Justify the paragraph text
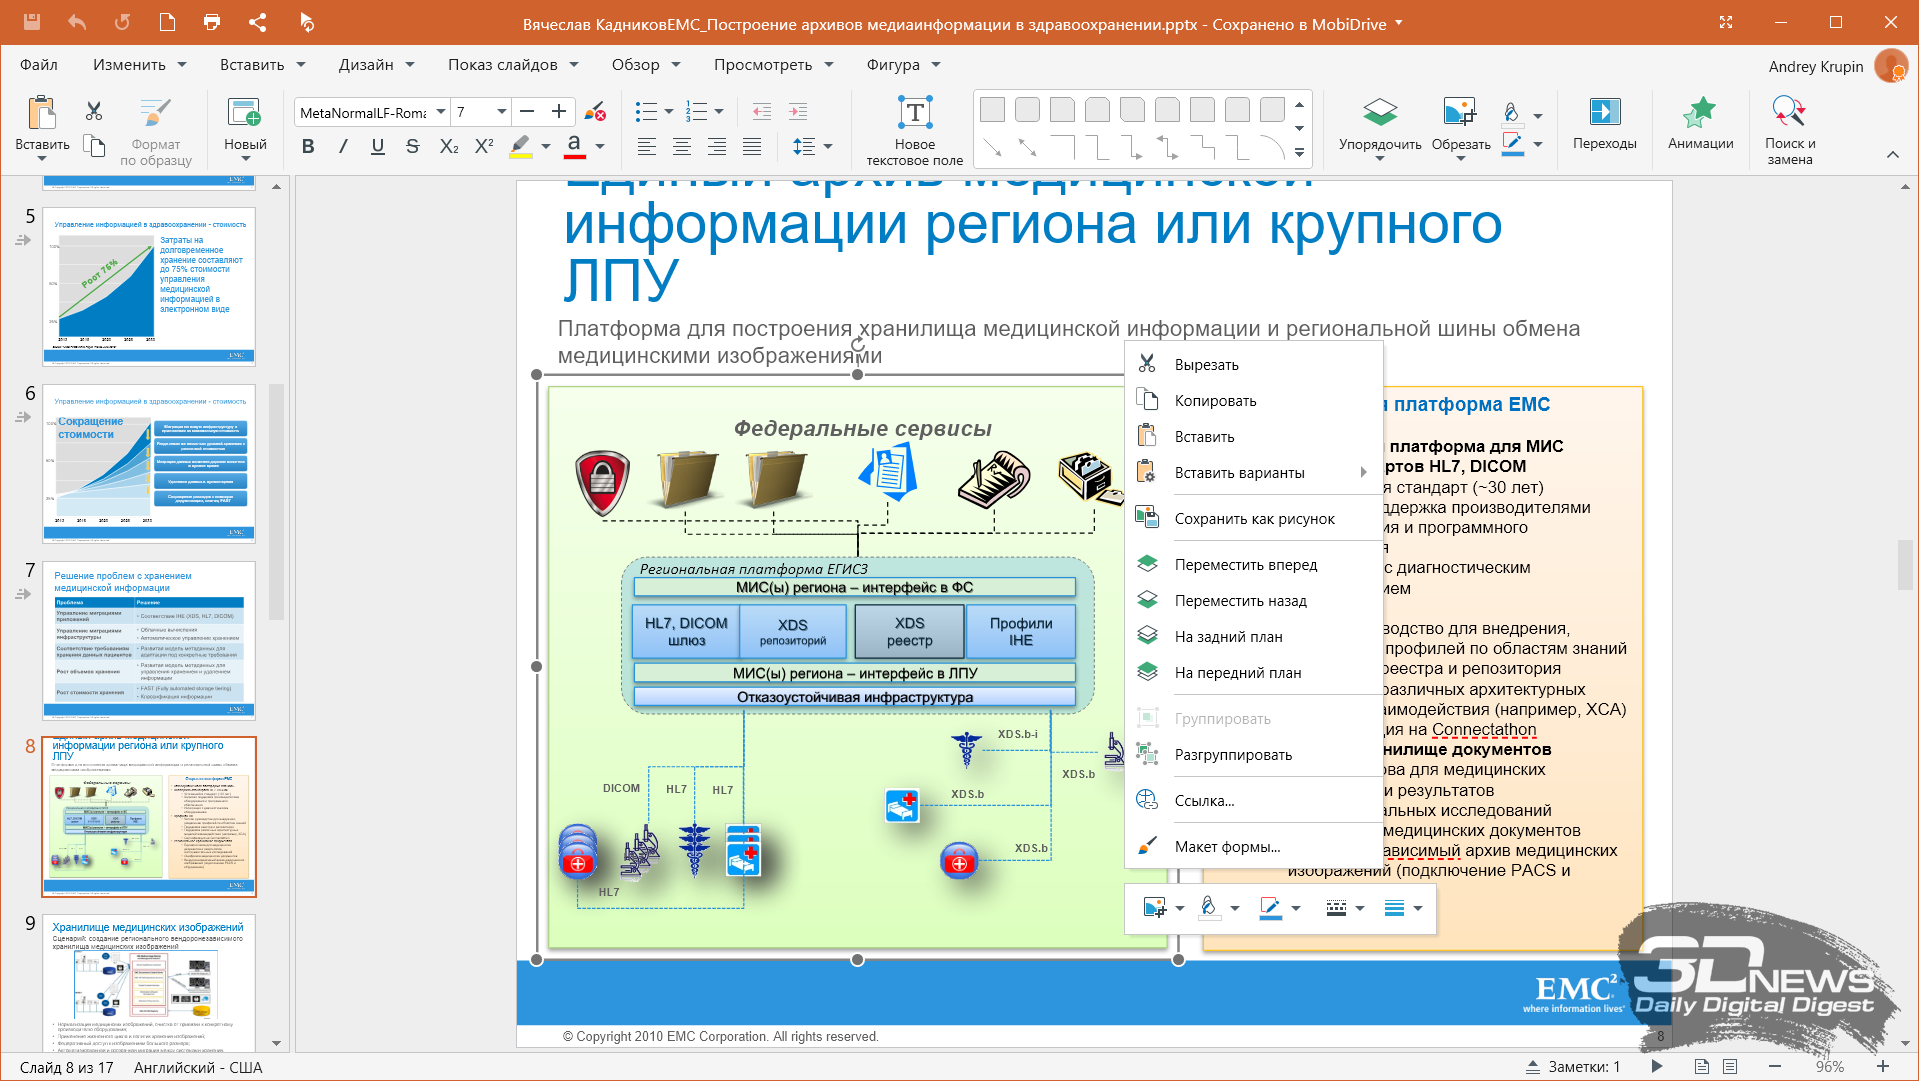This screenshot has height=1081, width=1919. [752, 147]
